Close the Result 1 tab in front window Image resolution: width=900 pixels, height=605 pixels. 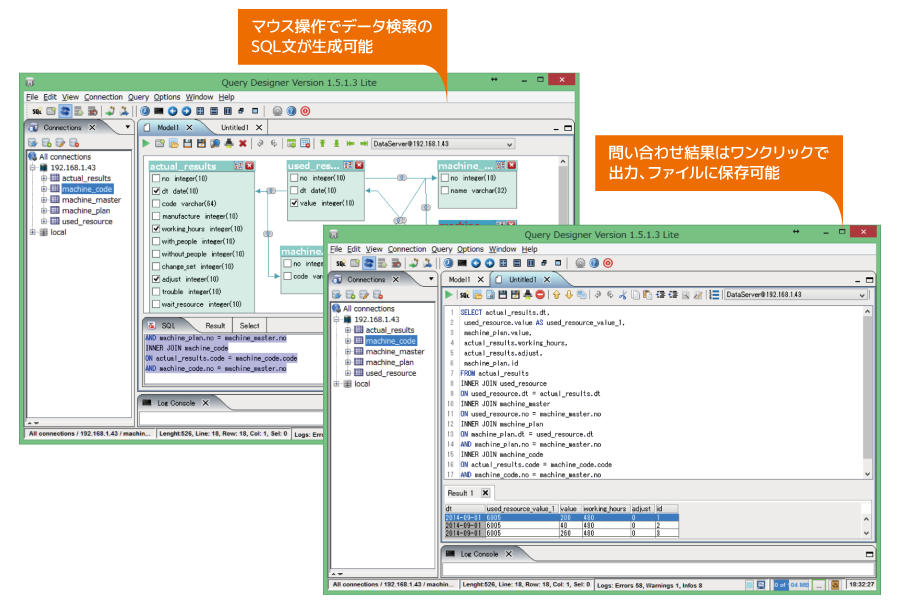486,493
